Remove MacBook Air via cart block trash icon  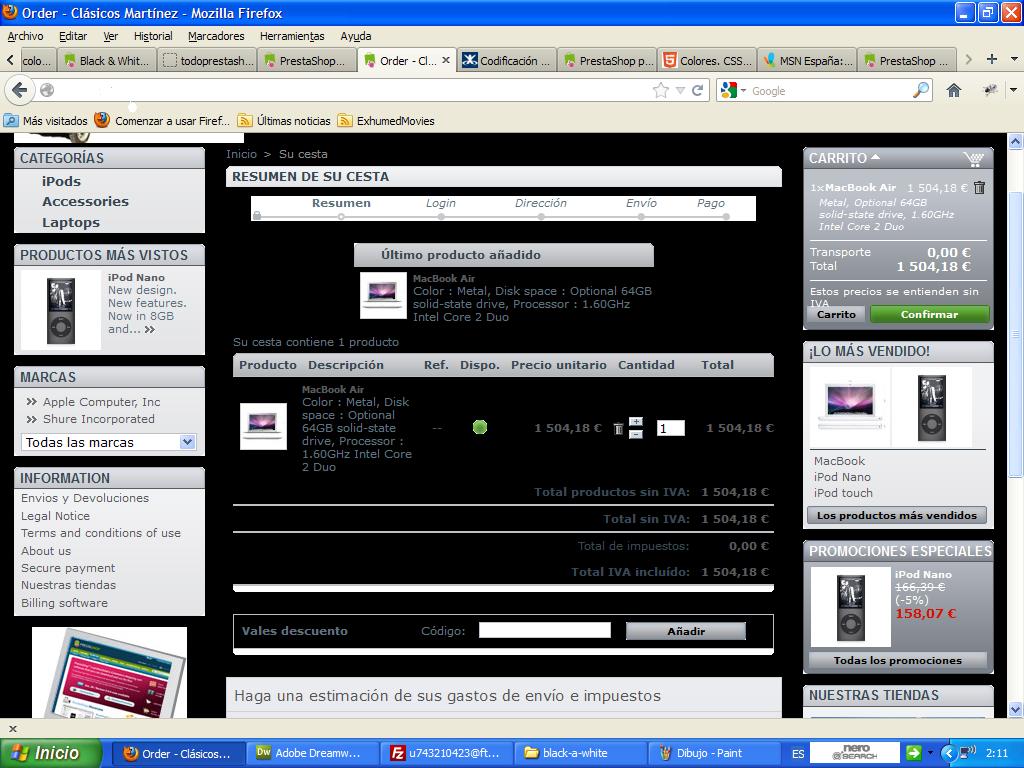tap(979, 188)
